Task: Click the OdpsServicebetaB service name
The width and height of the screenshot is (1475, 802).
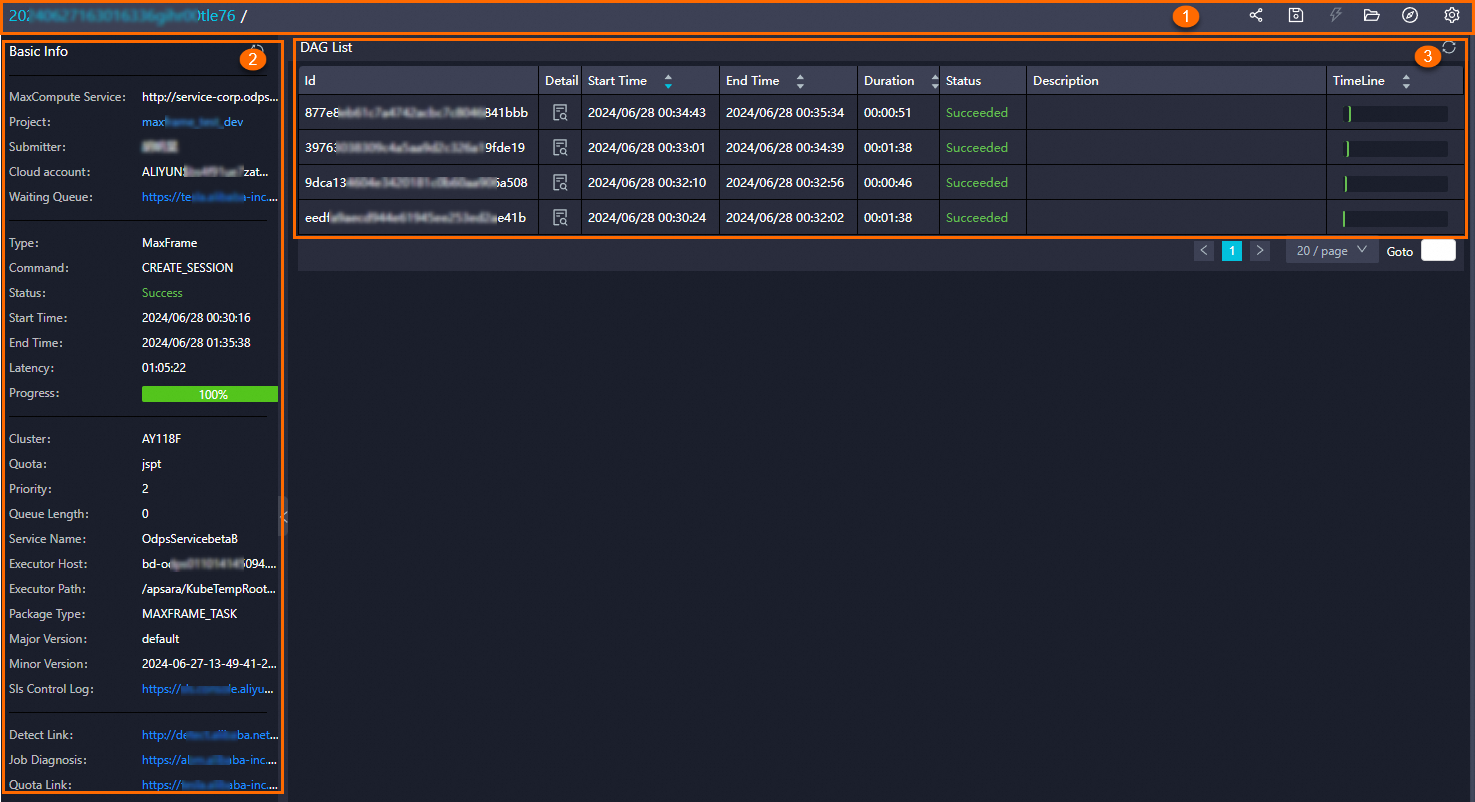Action: coord(190,539)
